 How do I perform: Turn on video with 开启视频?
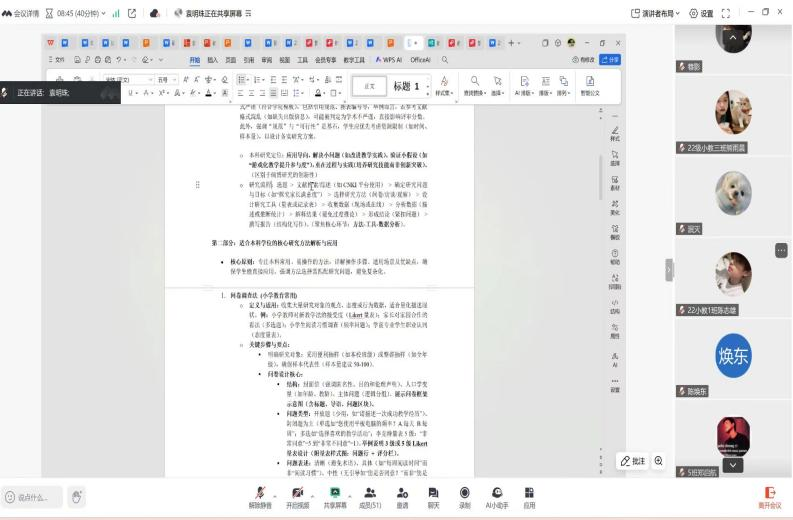tap(297, 493)
